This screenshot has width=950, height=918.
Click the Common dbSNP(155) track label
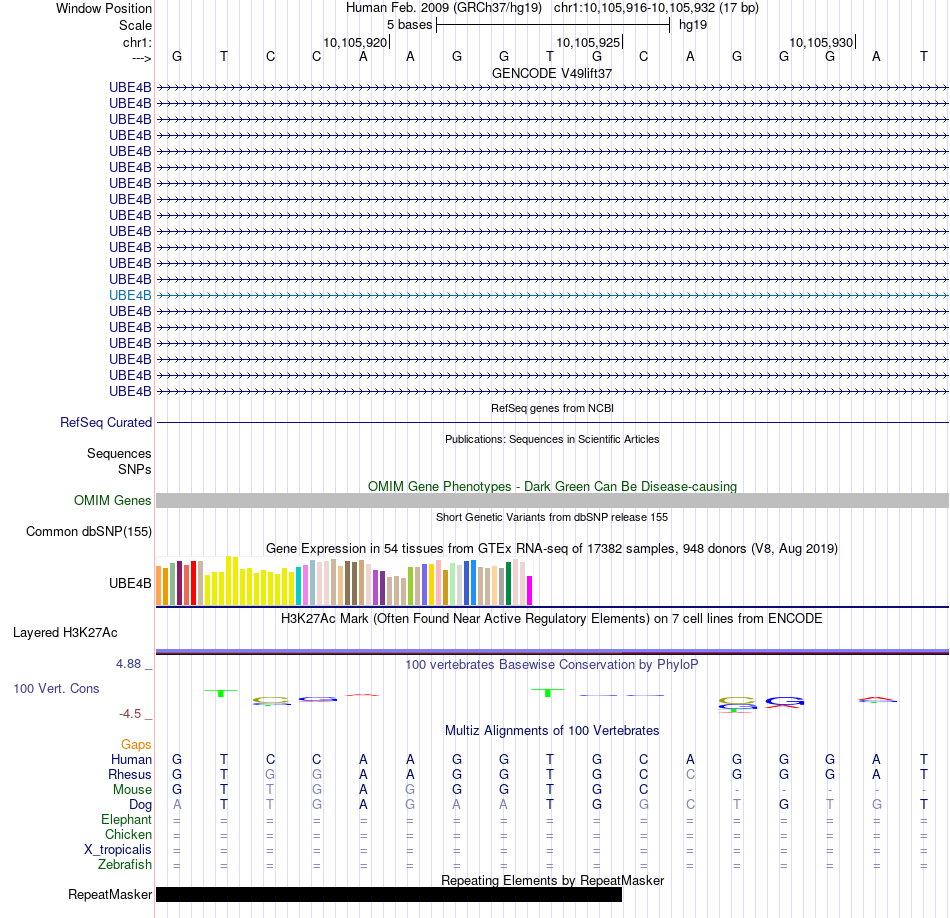pos(88,531)
